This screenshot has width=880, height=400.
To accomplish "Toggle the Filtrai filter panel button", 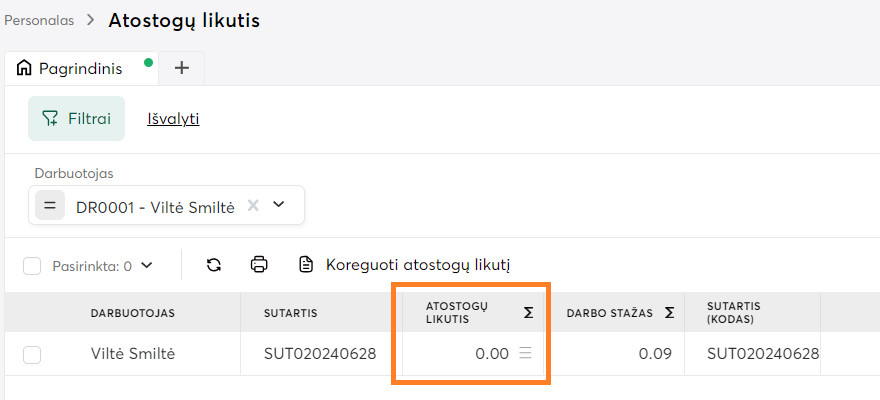I will click(x=76, y=118).
